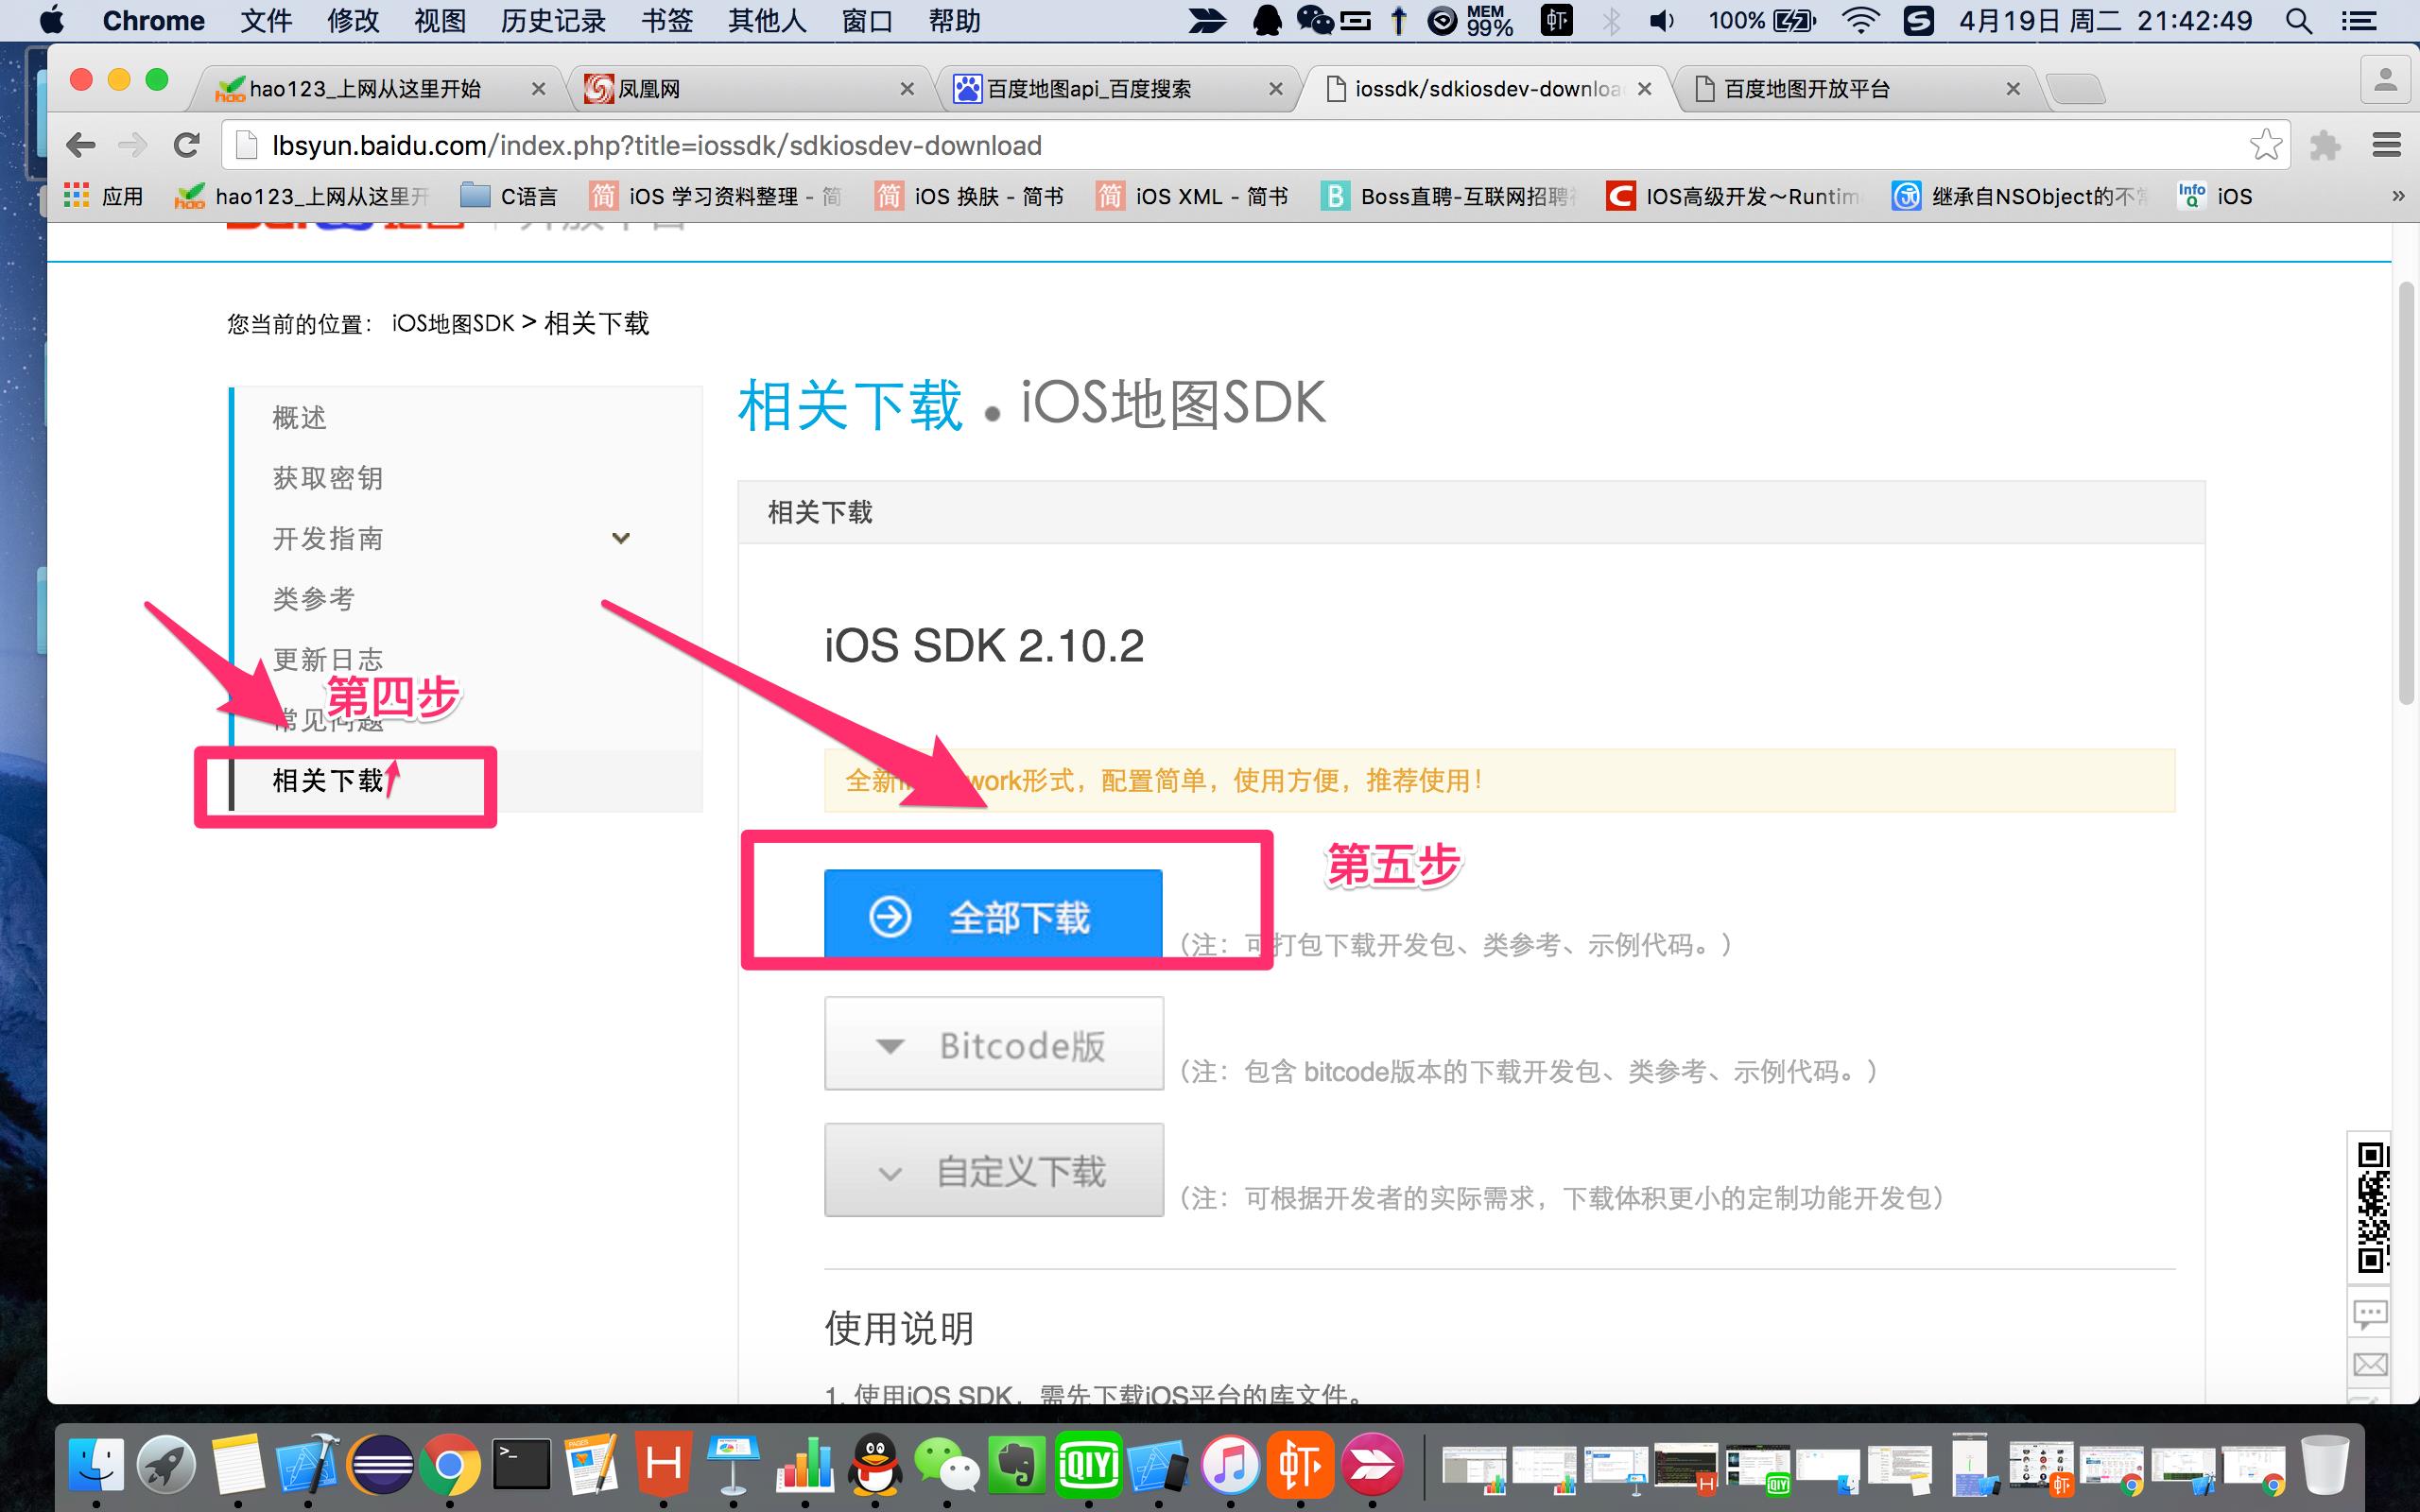
Task: Open the volume control in menu bar
Action: [x=1661, y=21]
